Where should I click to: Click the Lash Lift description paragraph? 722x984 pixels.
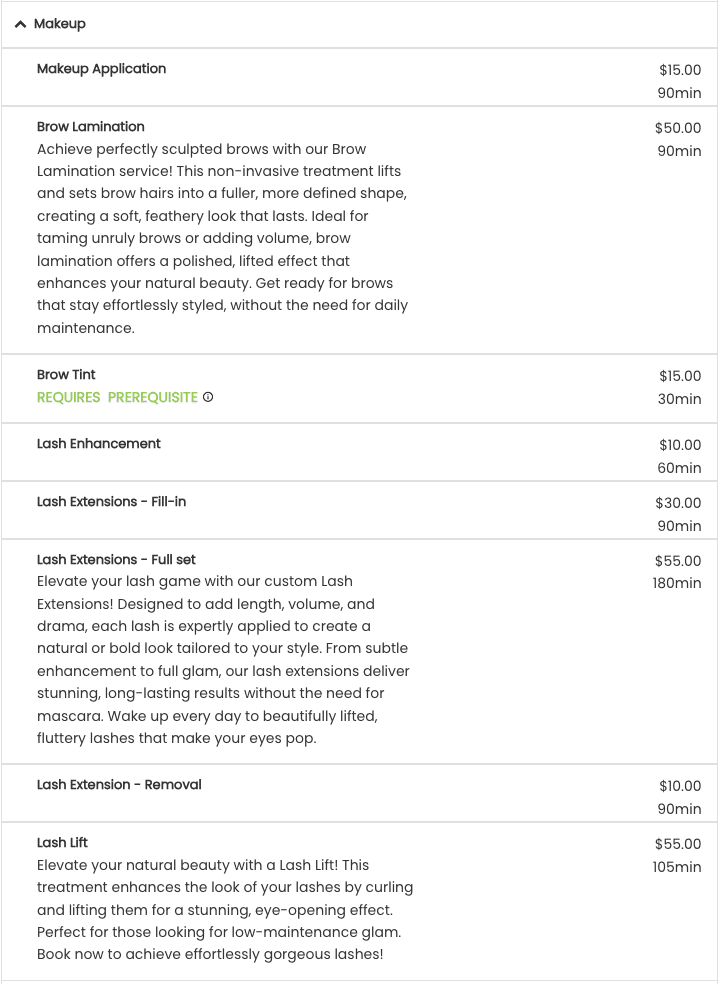point(225,909)
